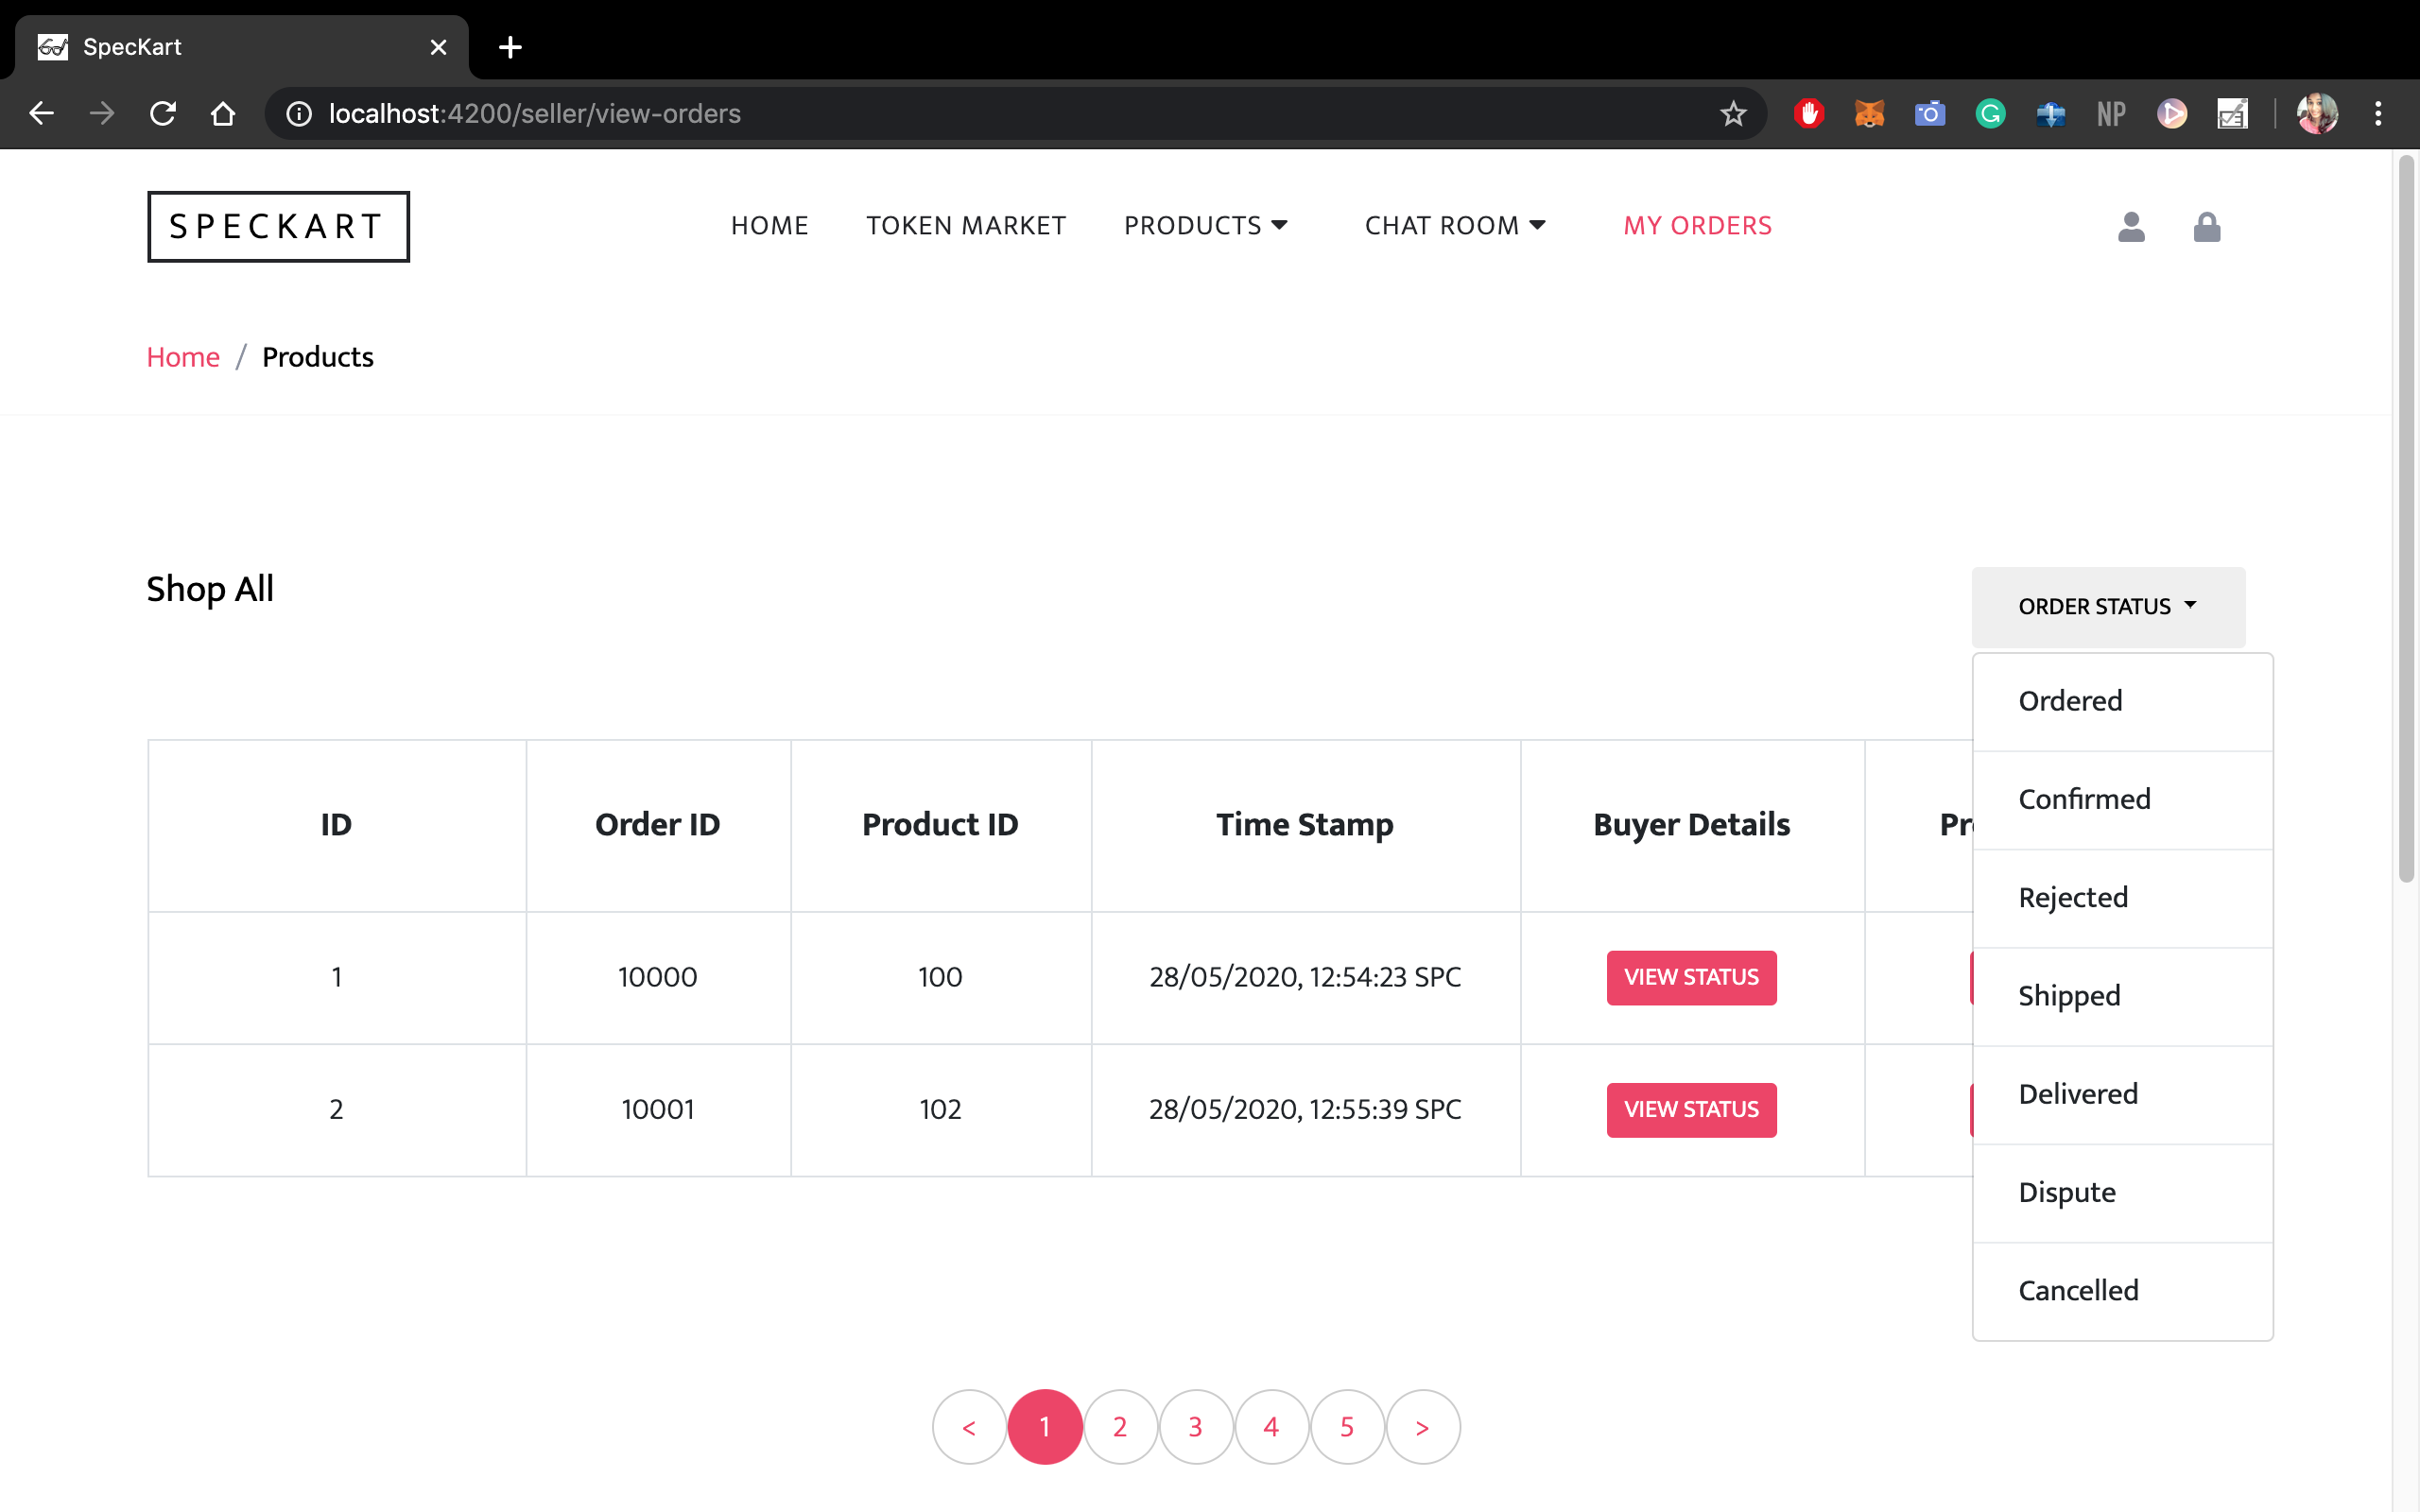Open Chrome three-dot menu

tap(2378, 114)
